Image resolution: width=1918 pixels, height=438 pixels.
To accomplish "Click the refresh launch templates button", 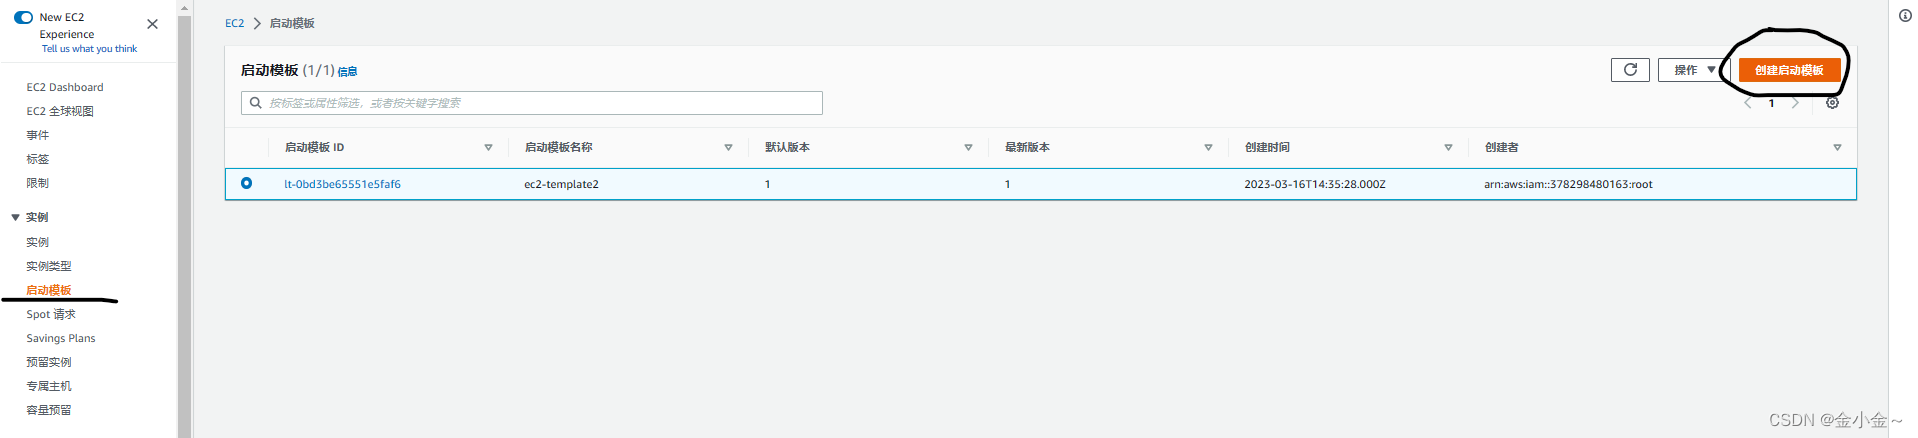I will (x=1630, y=70).
